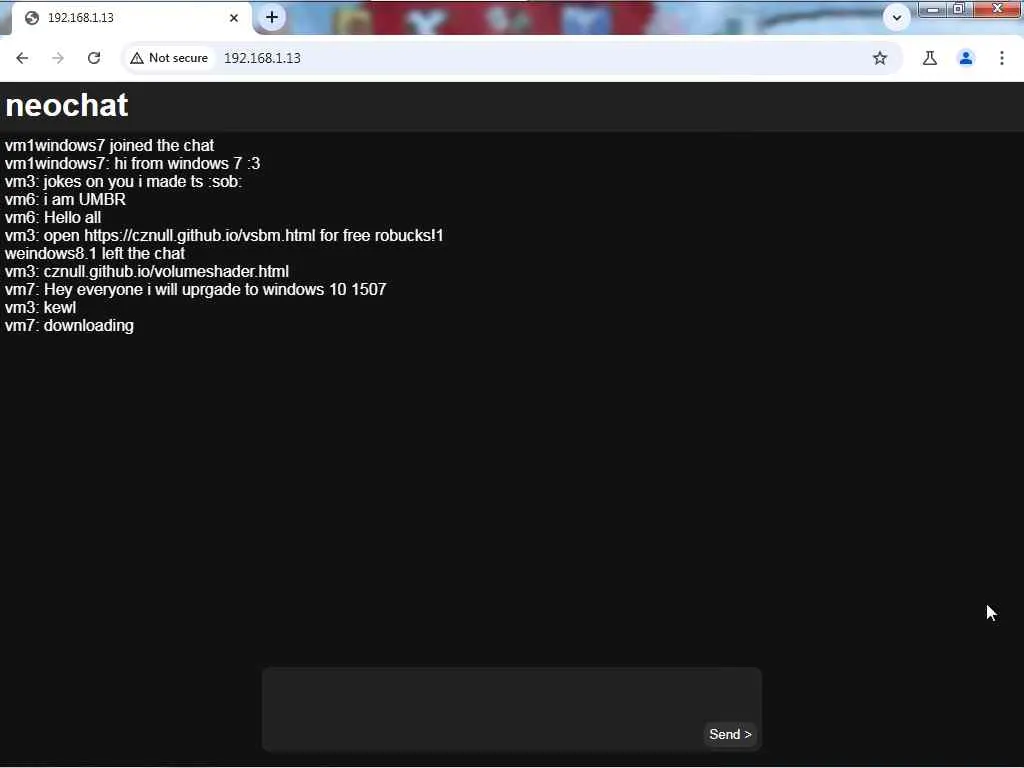
Task: Reload the neochat page
Action: pyautogui.click(x=94, y=58)
